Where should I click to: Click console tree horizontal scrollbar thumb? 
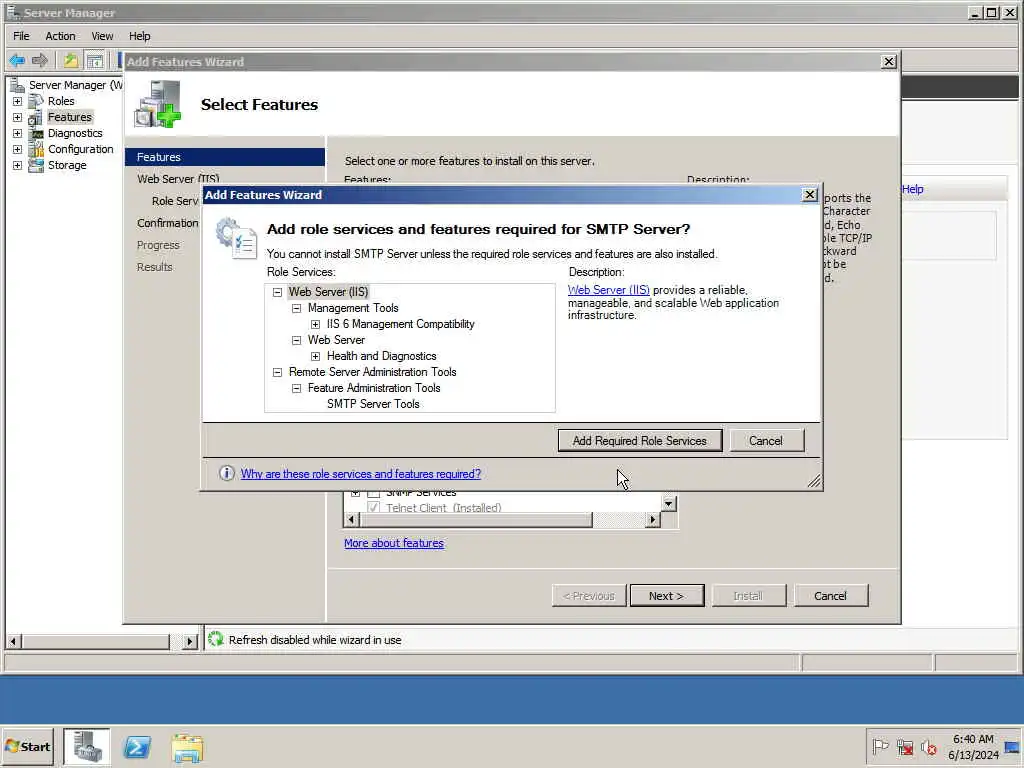(95, 641)
